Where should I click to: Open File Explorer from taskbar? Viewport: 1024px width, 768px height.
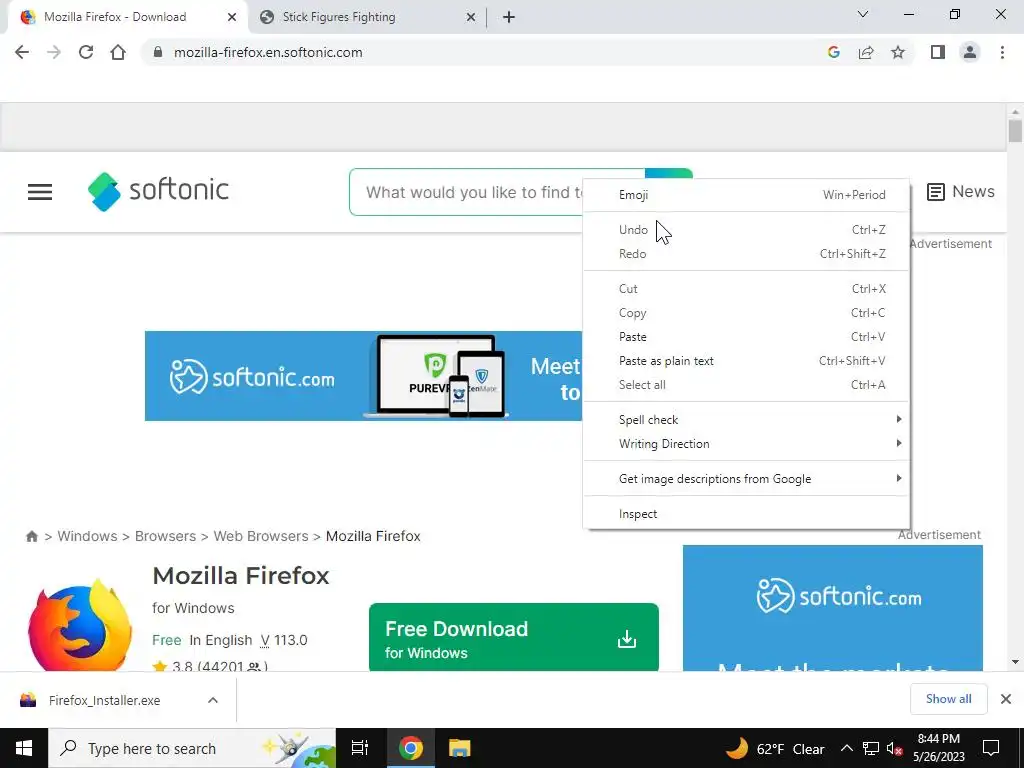coord(459,748)
